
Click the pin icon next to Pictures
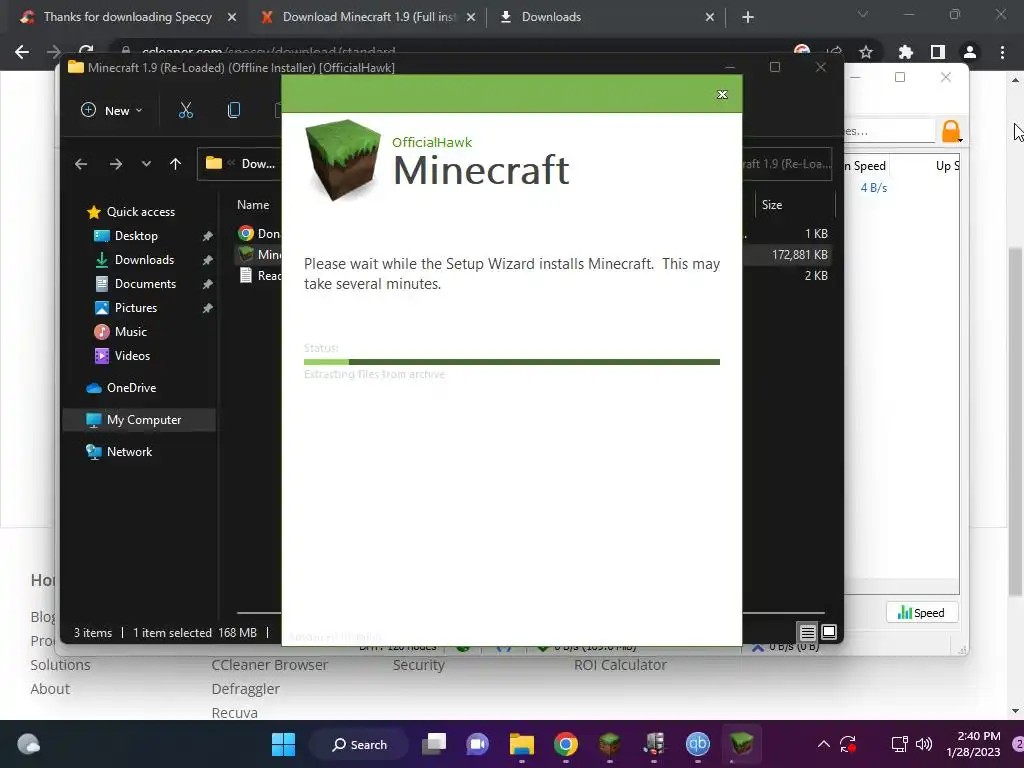point(207,308)
